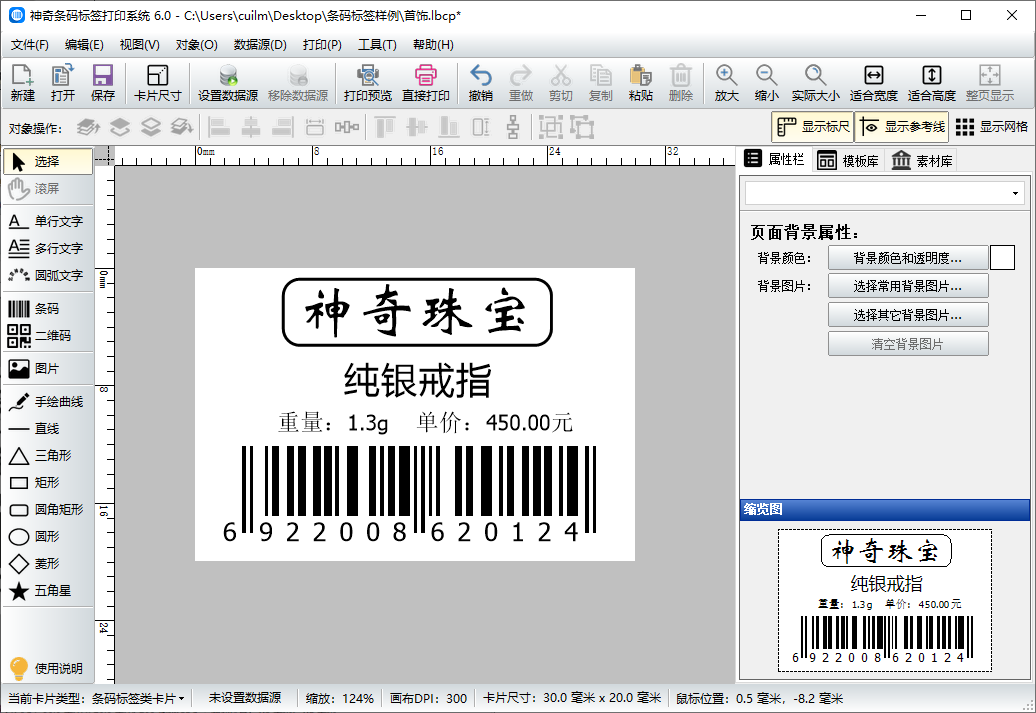Choose the 图片 image tool
The height and width of the screenshot is (713, 1036).
(x=47, y=369)
